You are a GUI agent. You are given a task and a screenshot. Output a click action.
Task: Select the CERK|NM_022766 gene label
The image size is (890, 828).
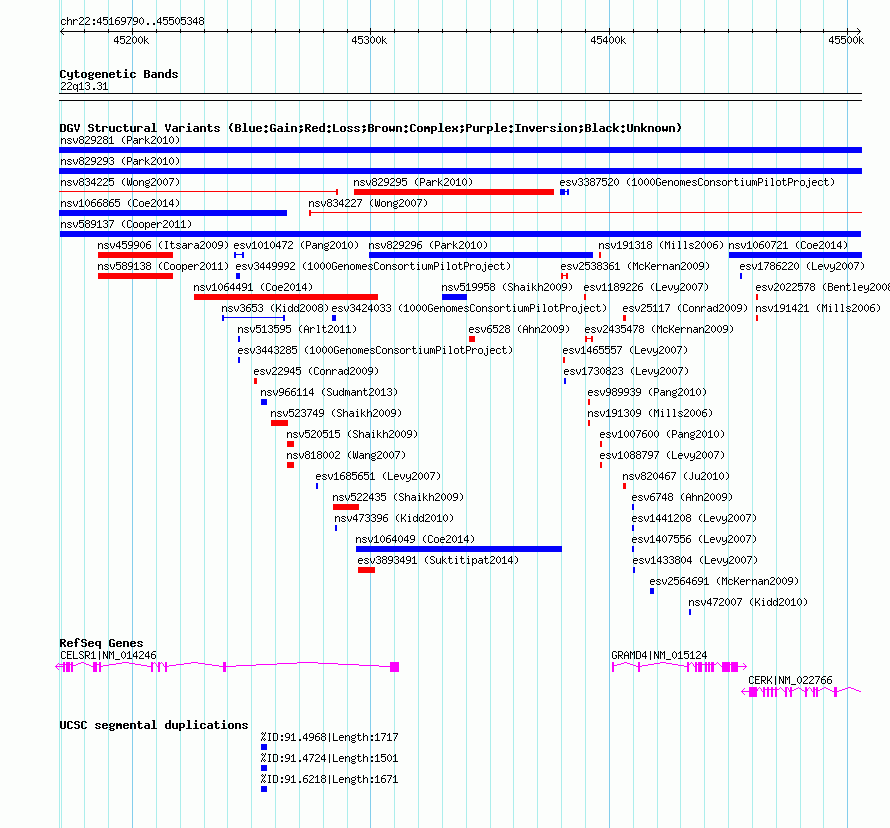[x=790, y=680]
